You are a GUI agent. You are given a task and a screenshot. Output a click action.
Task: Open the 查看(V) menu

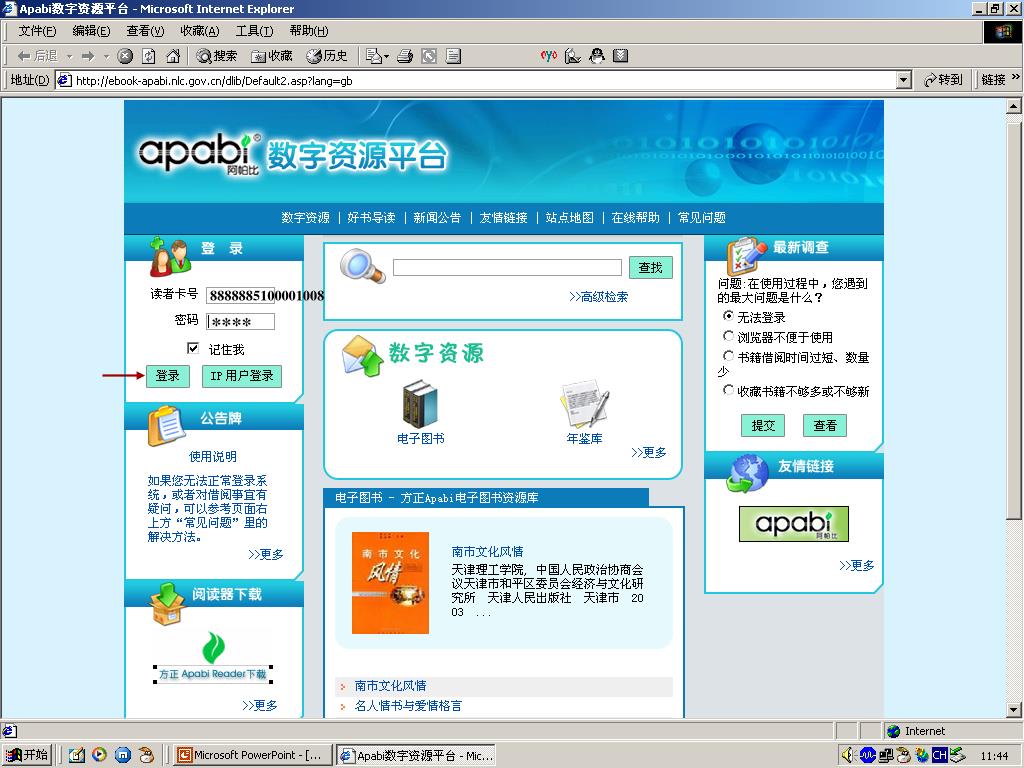[x=146, y=31]
